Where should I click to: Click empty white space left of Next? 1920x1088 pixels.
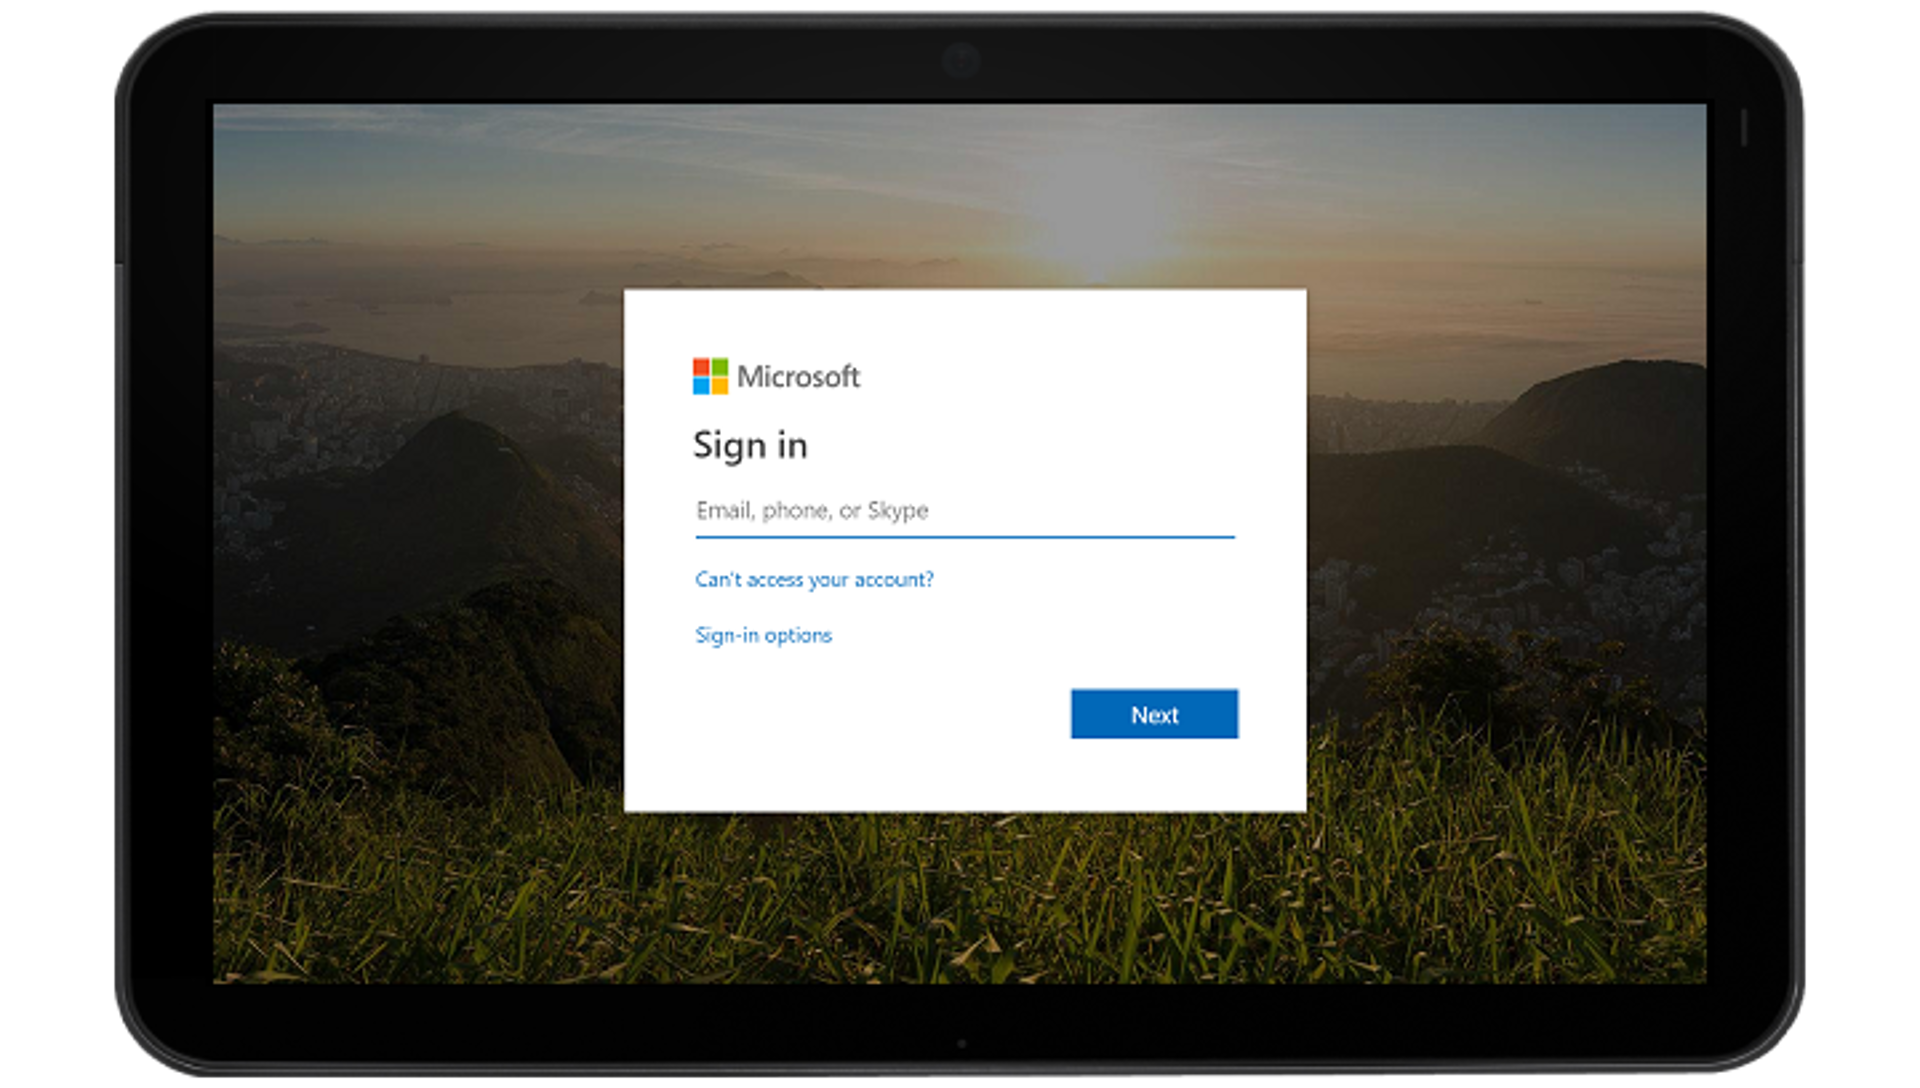click(880, 715)
